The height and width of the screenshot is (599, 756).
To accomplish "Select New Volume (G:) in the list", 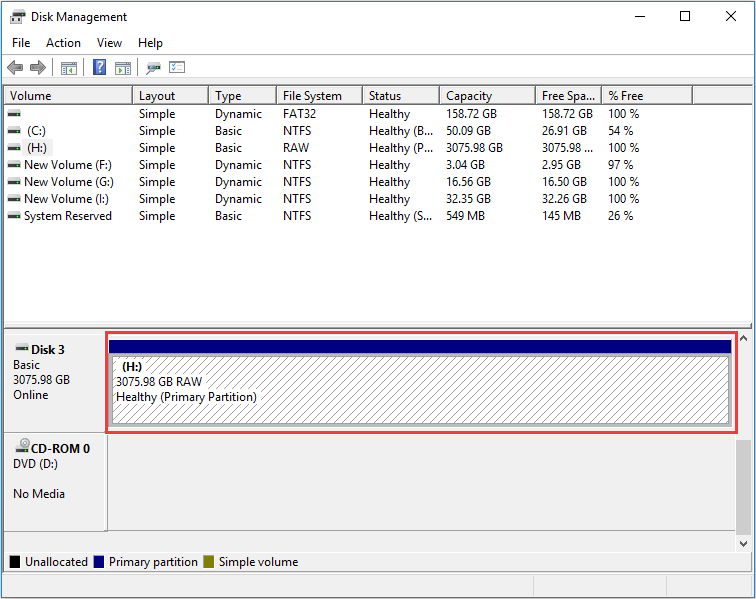I will (68, 182).
